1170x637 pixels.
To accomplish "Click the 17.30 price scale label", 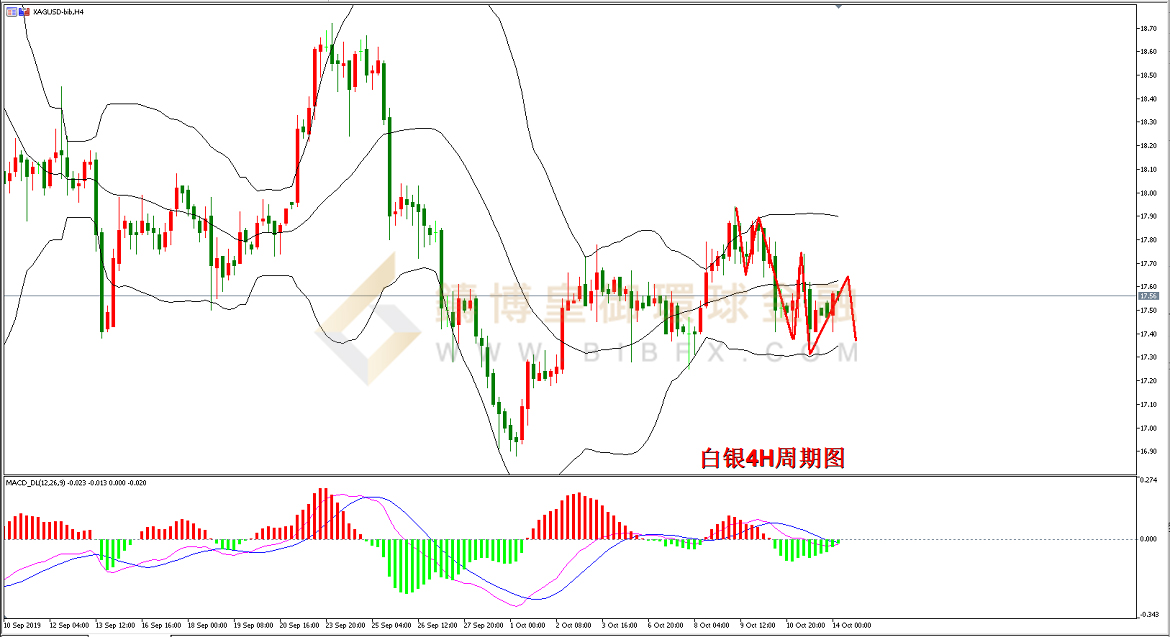I will click(x=1148, y=357).
